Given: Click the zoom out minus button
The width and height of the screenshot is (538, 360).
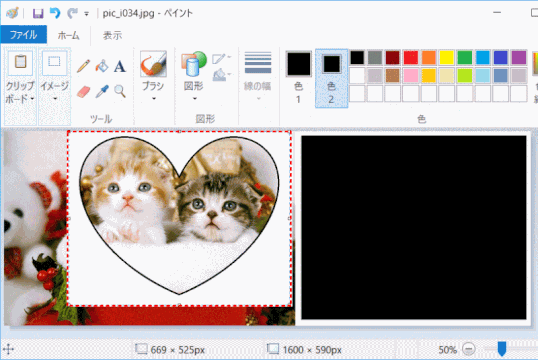Looking at the screenshot, I should click(x=469, y=349).
